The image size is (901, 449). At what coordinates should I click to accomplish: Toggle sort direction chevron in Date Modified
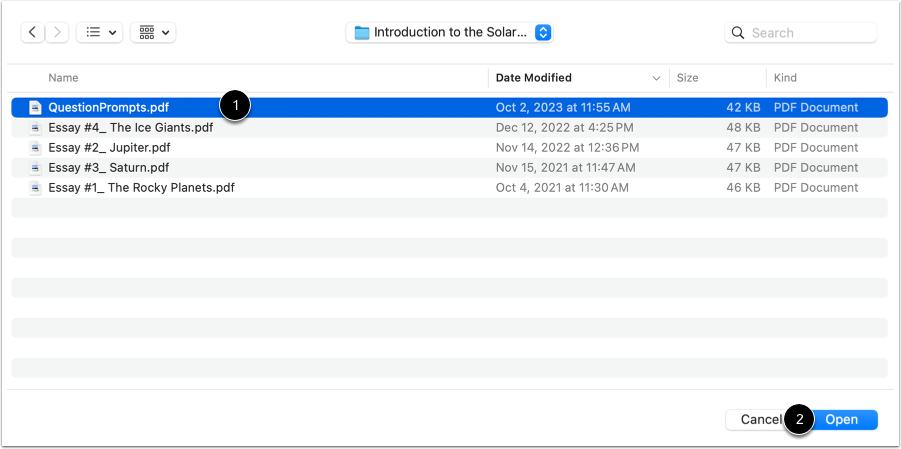point(656,78)
